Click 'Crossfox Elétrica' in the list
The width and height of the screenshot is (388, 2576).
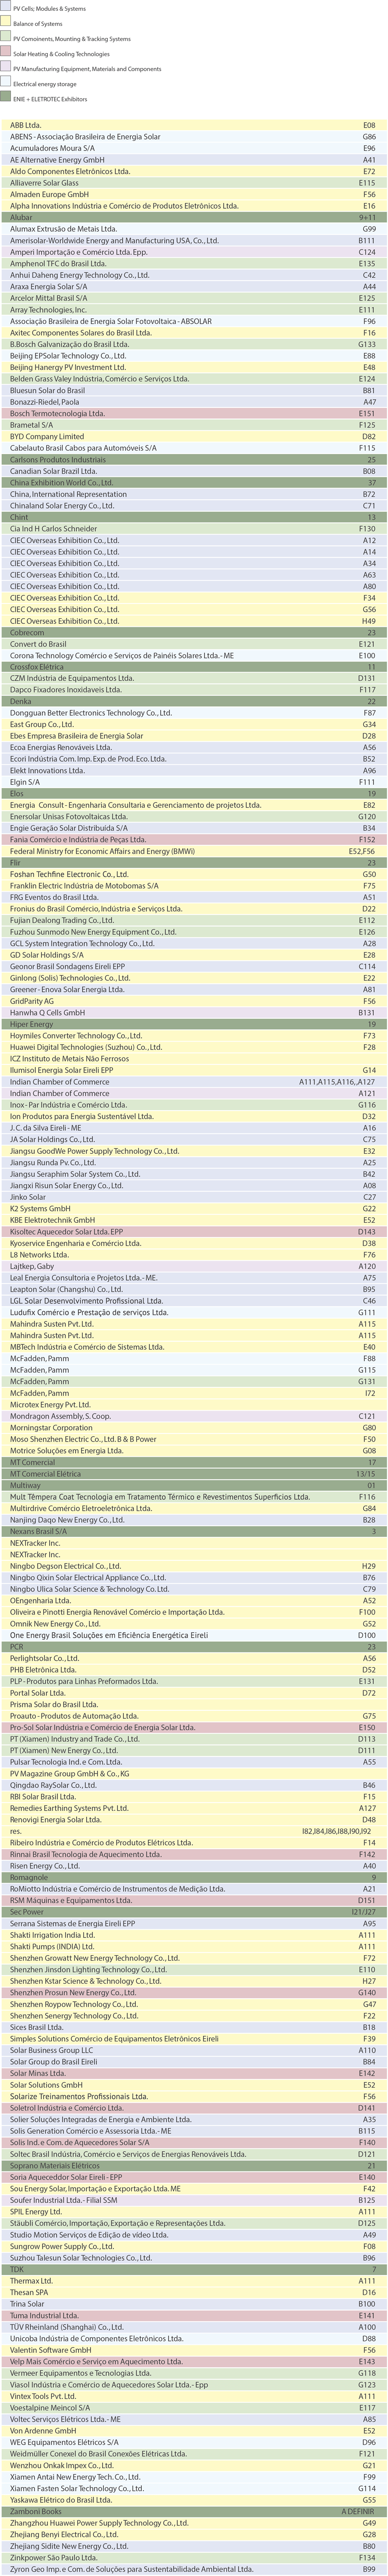pos(194,666)
